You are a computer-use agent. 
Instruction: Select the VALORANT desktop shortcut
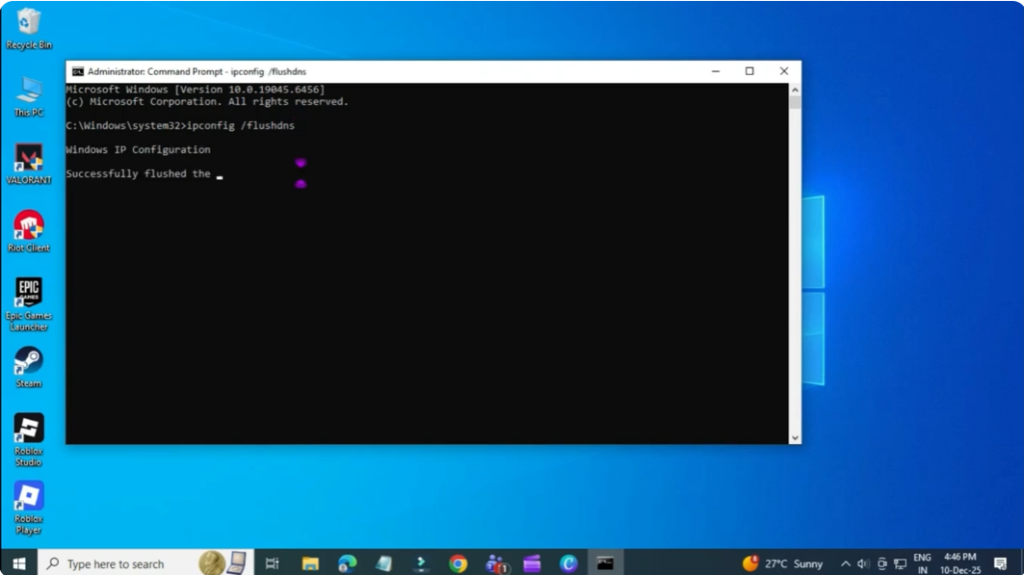(x=28, y=164)
